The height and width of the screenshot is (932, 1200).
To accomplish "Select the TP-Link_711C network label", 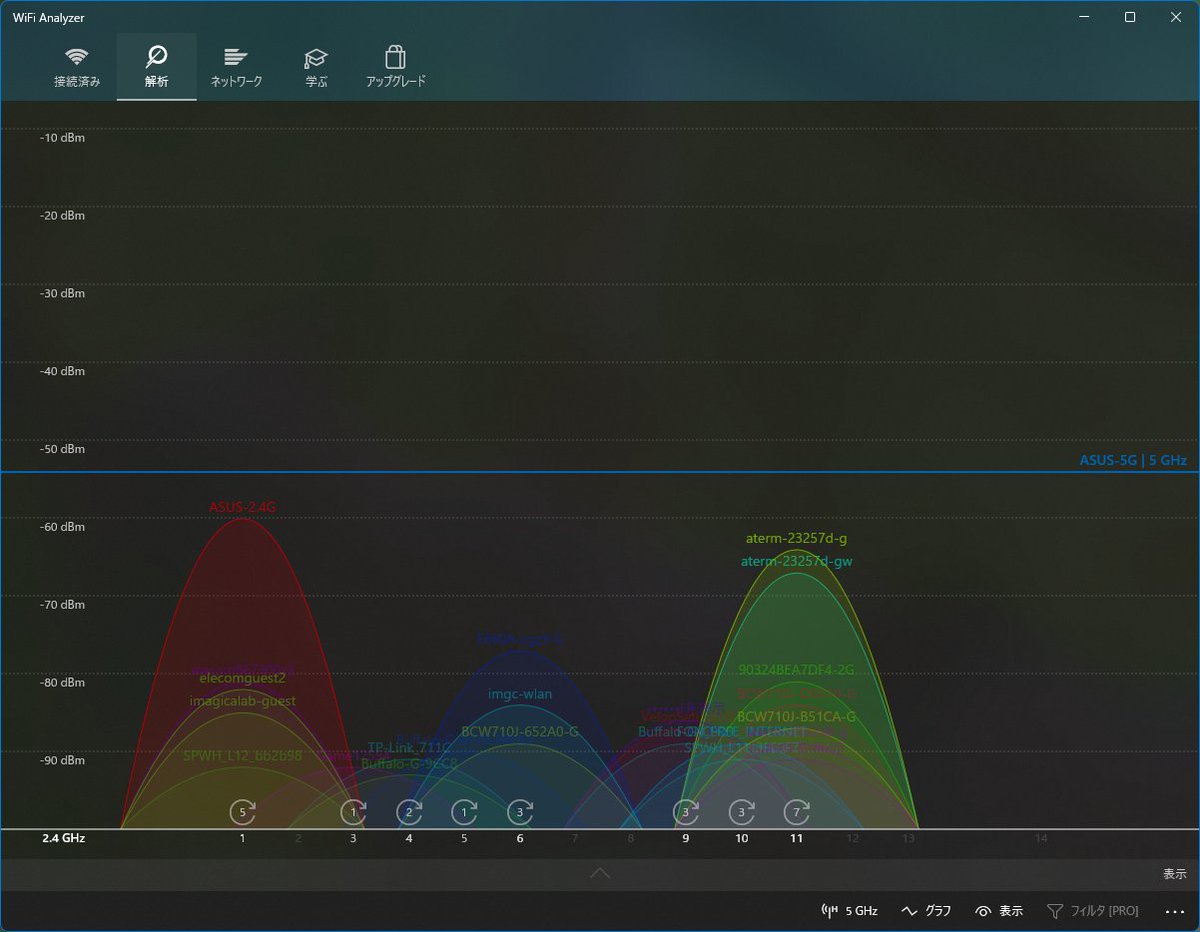I will click(x=409, y=748).
